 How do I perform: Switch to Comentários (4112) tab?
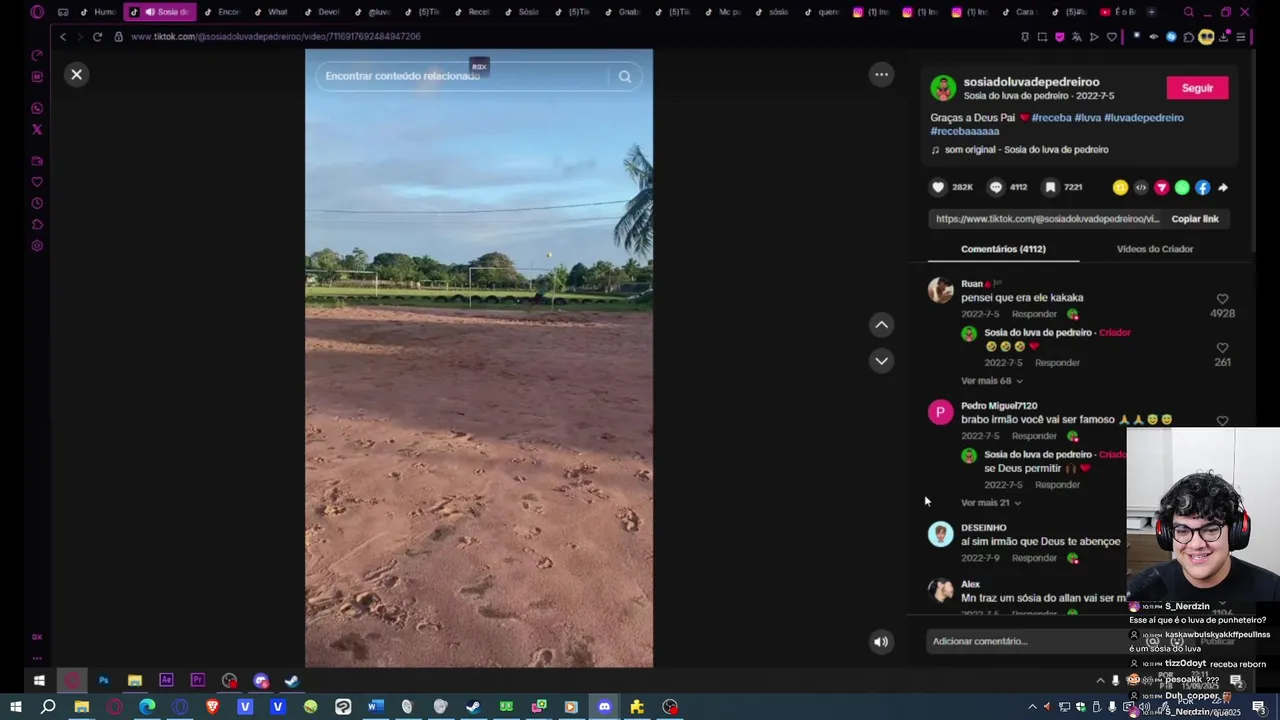coord(1003,249)
